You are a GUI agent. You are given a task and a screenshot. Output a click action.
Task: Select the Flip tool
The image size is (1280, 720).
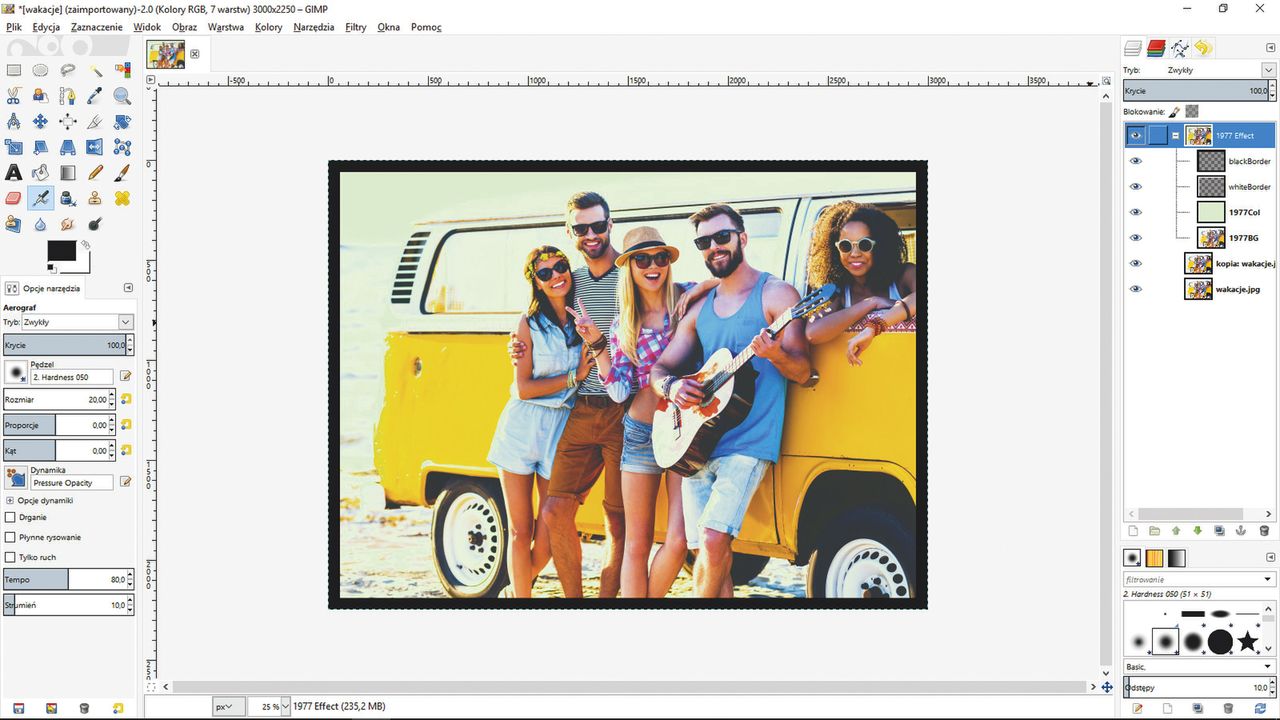95,147
